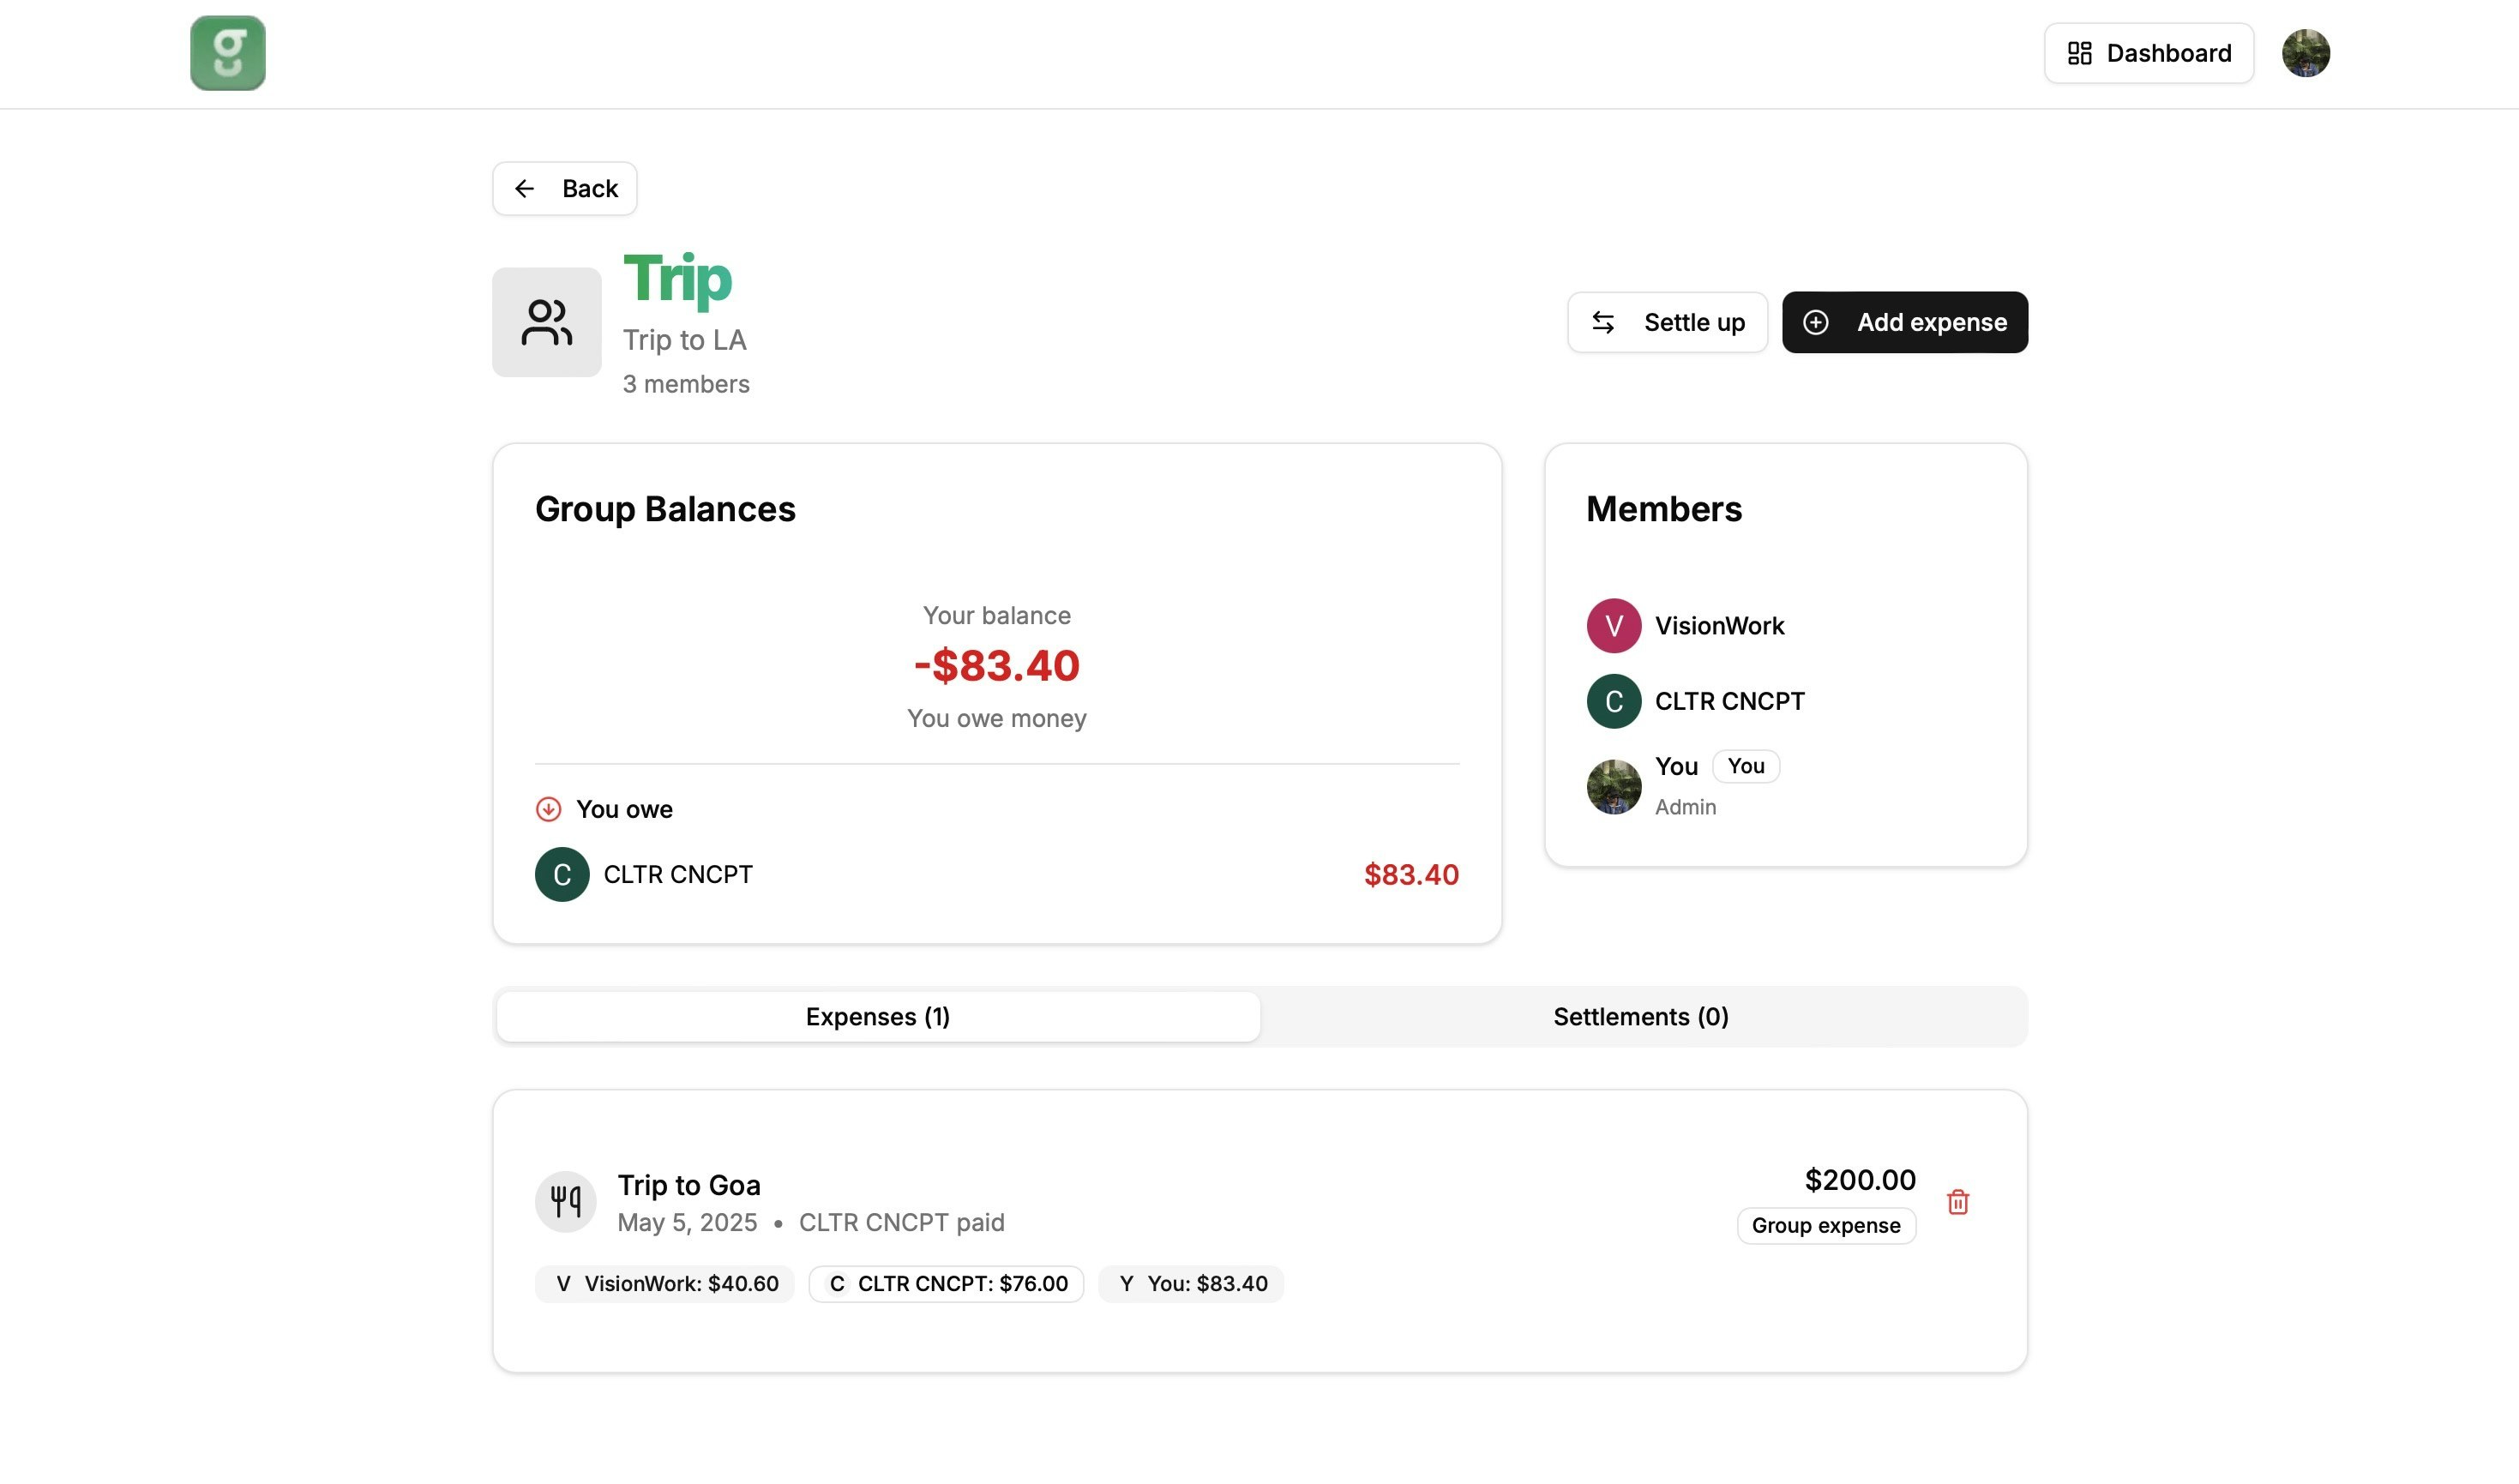Viewport: 2519px width, 1484px height.
Task: Delete the Trip to Goa expense
Action: click(1957, 1202)
